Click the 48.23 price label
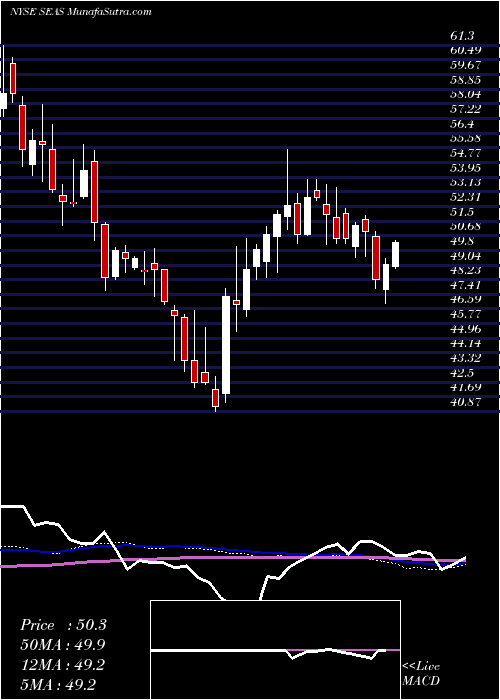Screen dimensions: 500x700 [x=466, y=271]
